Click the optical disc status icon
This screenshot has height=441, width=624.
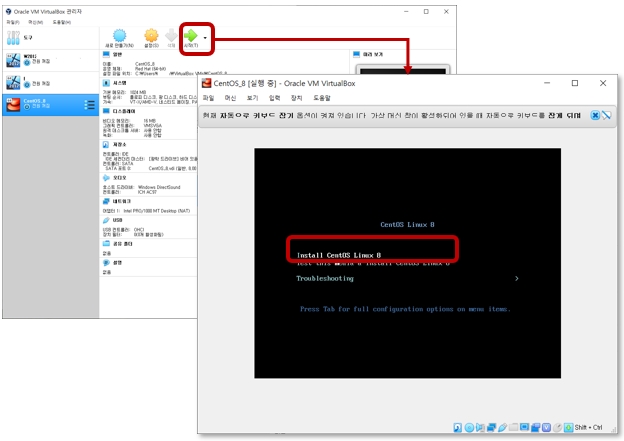pyautogui.click(x=470, y=427)
